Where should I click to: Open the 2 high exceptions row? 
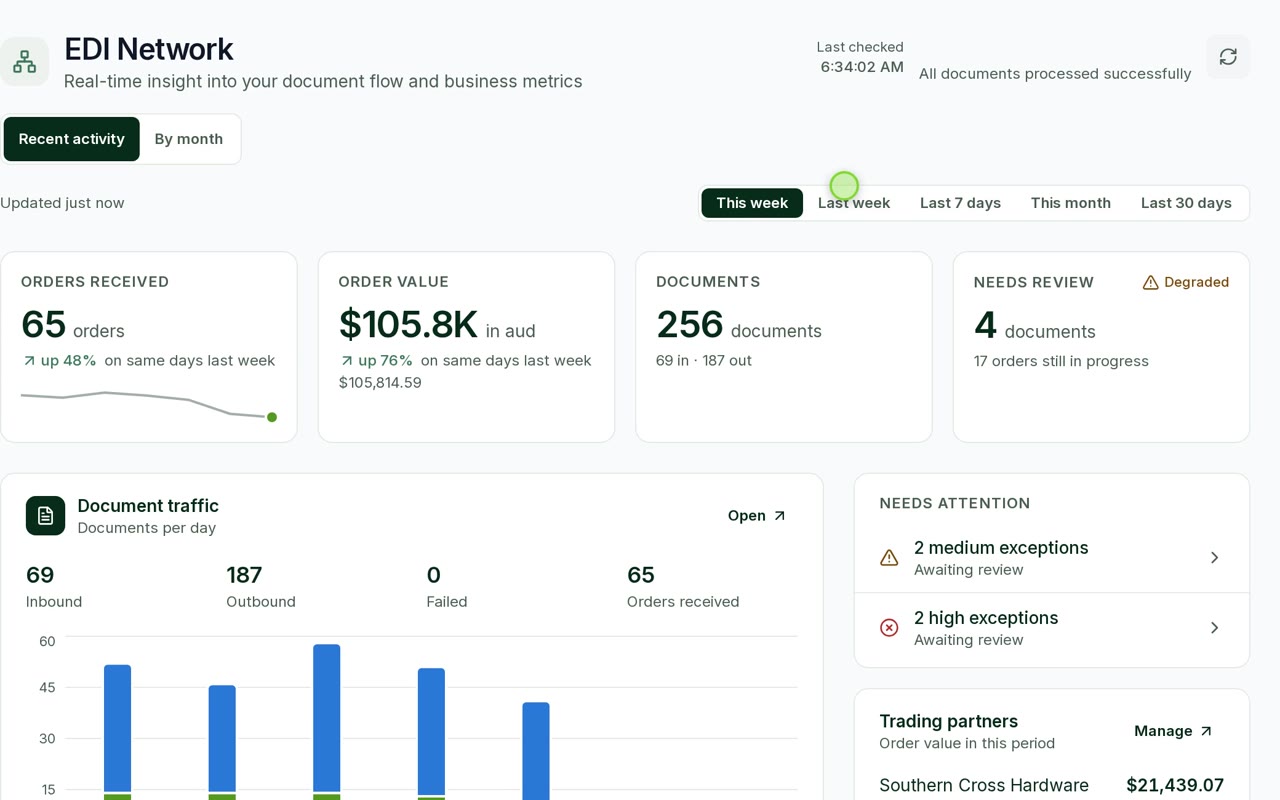(x=1052, y=628)
